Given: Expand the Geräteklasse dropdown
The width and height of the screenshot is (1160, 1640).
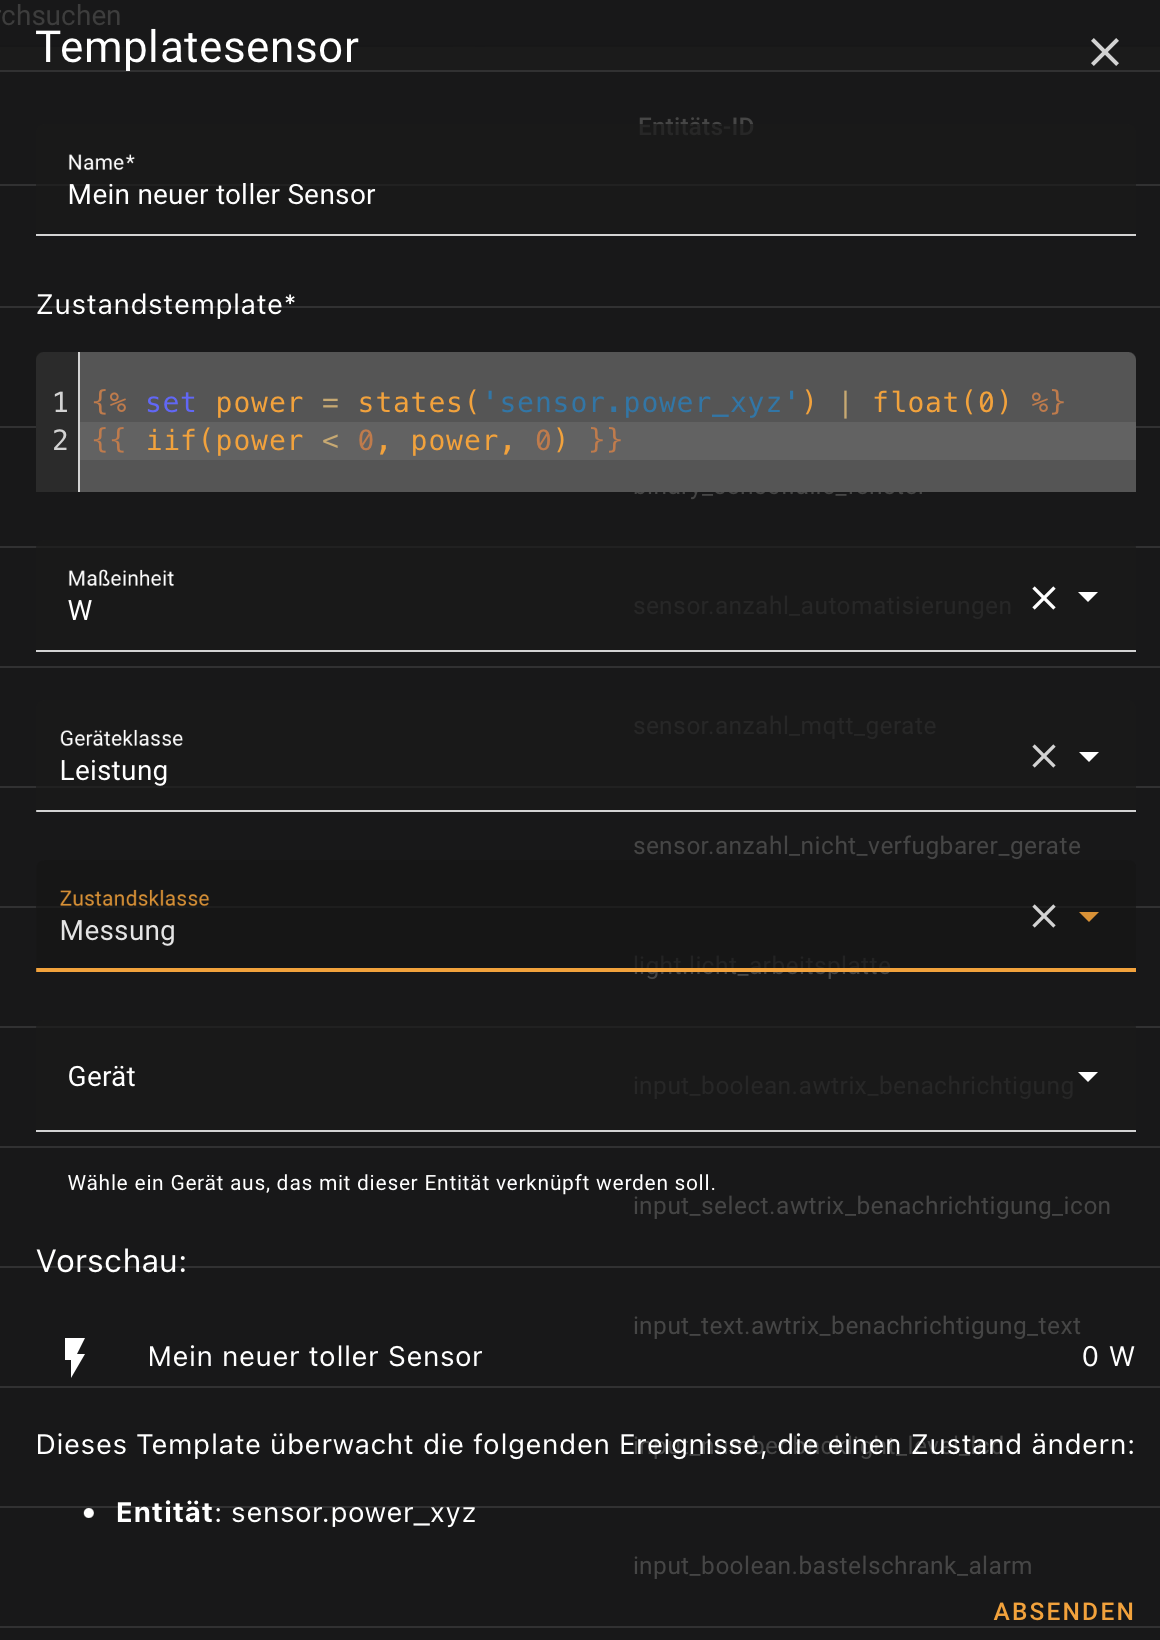Looking at the screenshot, I should coord(1089,756).
